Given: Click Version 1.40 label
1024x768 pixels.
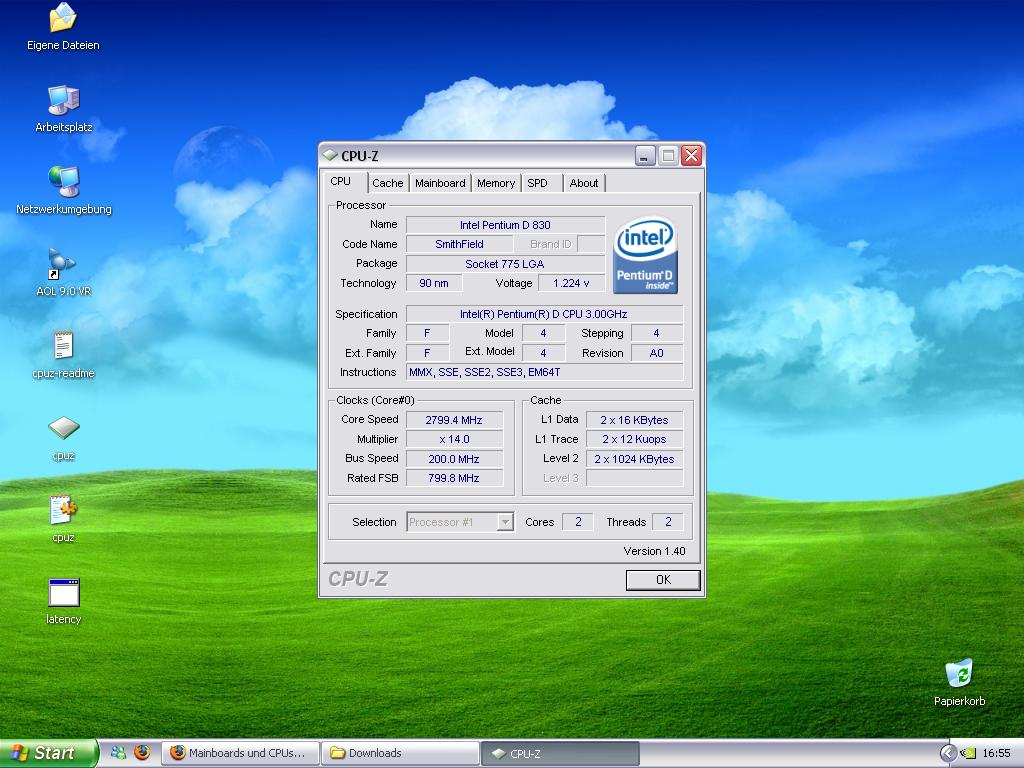Looking at the screenshot, I should [x=654, y=551].
